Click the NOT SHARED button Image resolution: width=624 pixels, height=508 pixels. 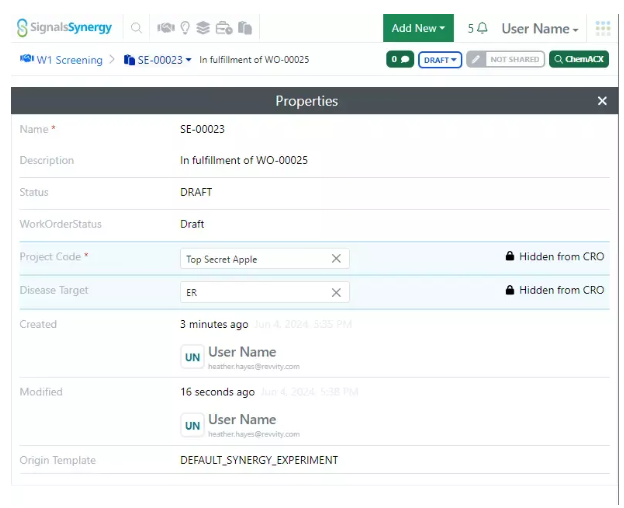[515, 60]
